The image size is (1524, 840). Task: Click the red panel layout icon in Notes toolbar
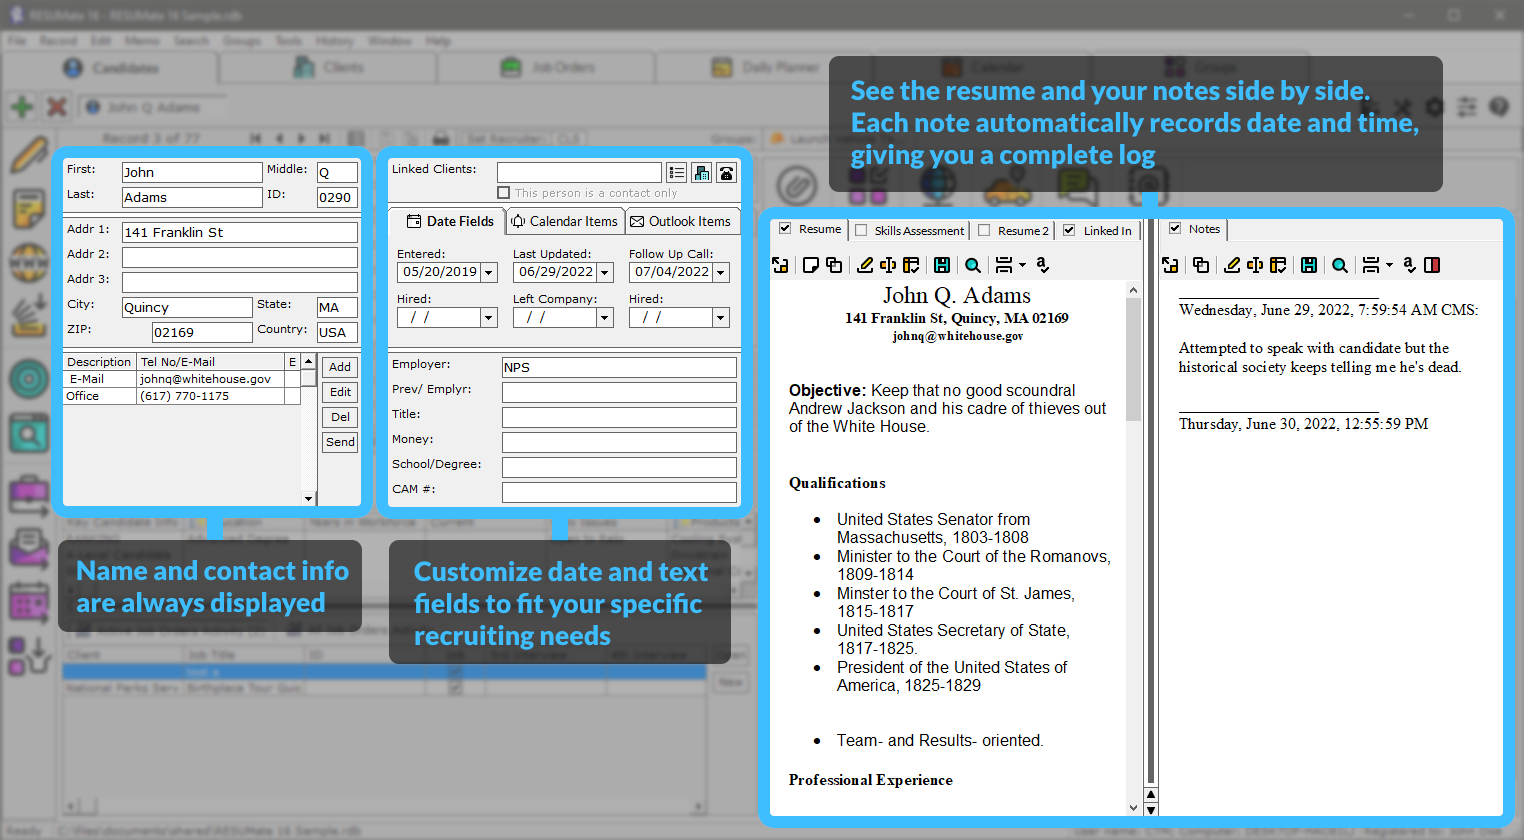1432,265
